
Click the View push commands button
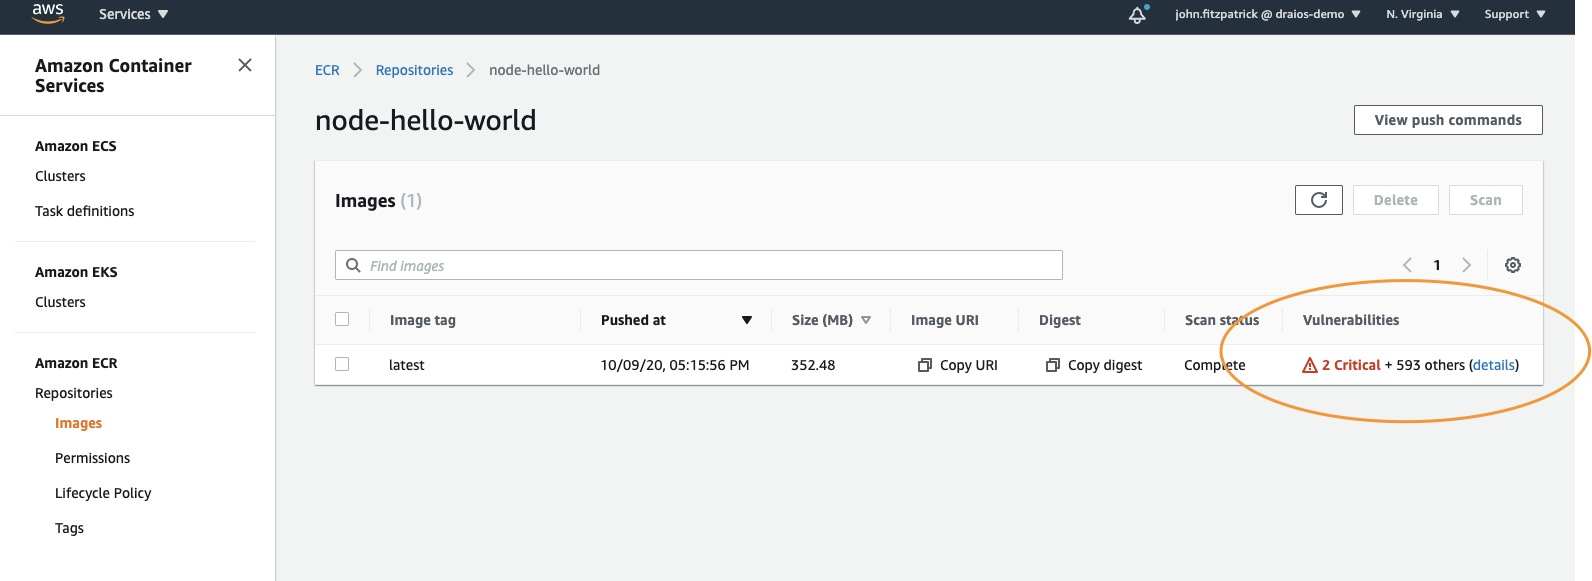[x=1448, y=120]
